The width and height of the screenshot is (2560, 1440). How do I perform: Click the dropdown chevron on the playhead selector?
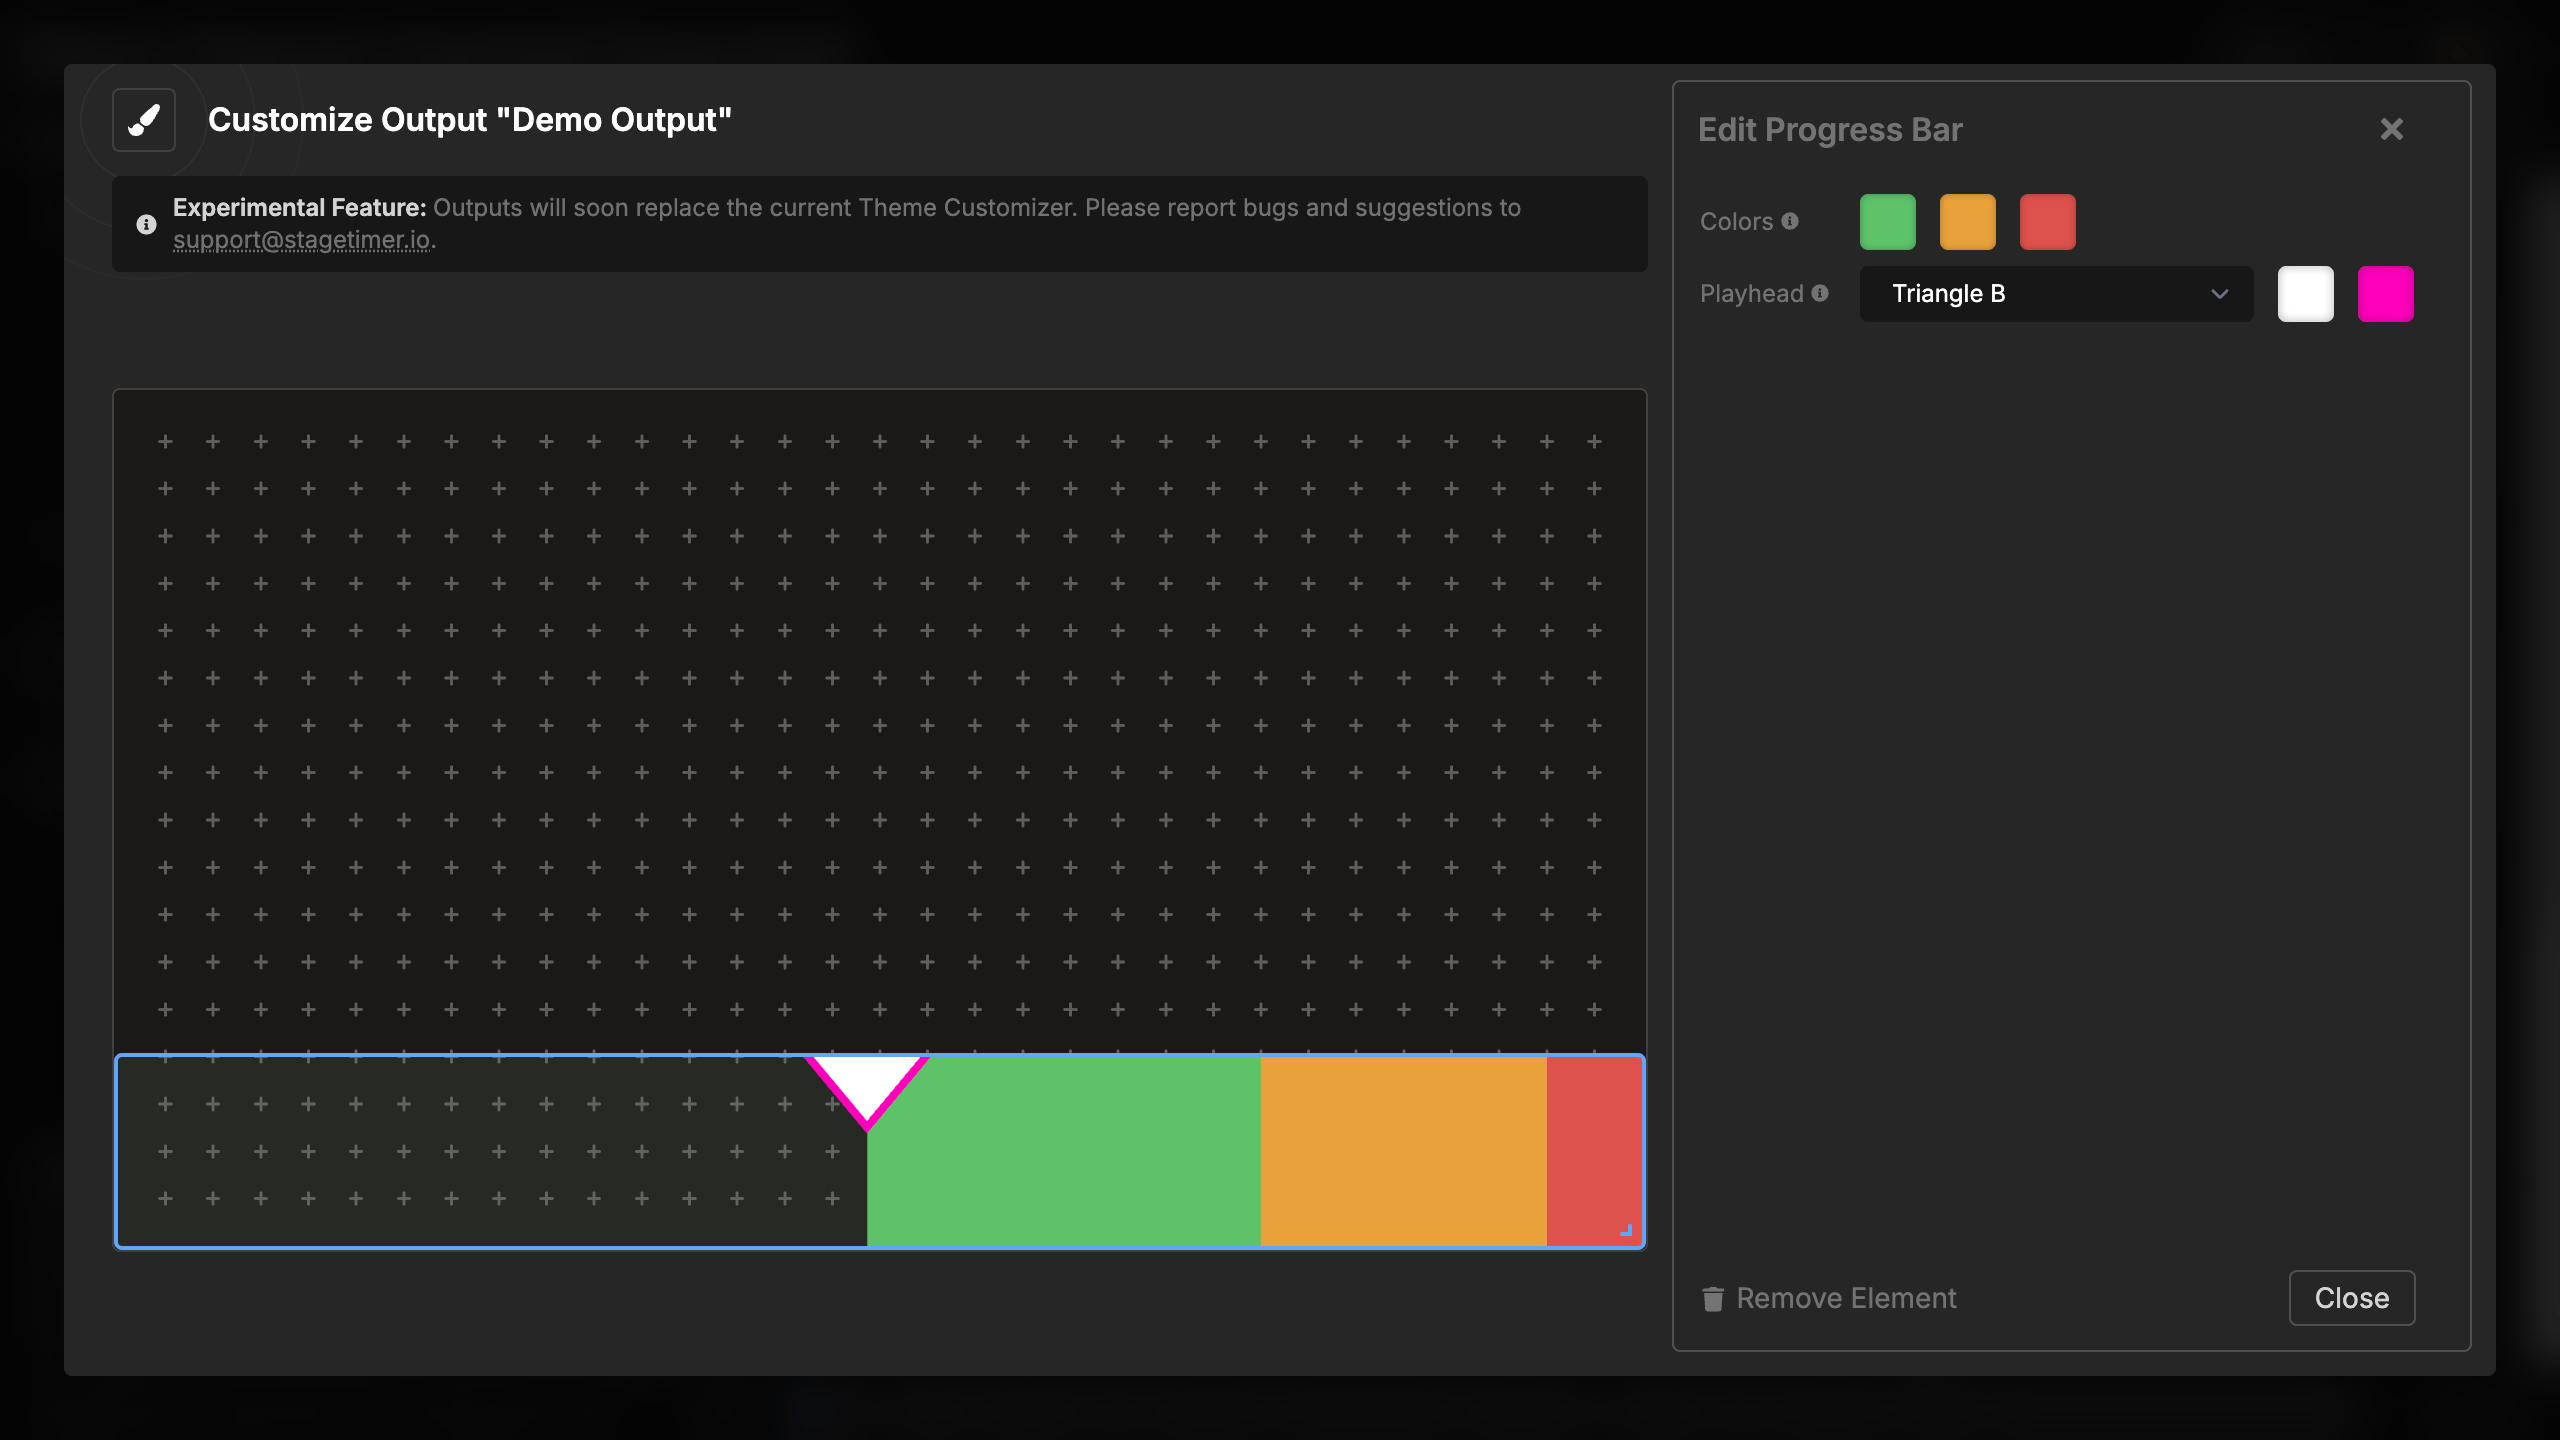coord(2220,294)
